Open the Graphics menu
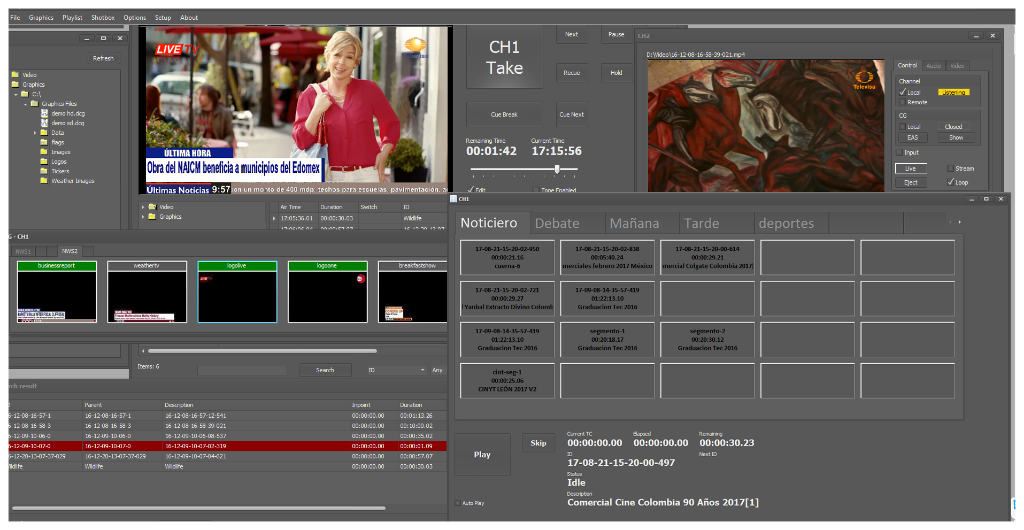Screen dimensions: 1024x530 tap(41, 18)
